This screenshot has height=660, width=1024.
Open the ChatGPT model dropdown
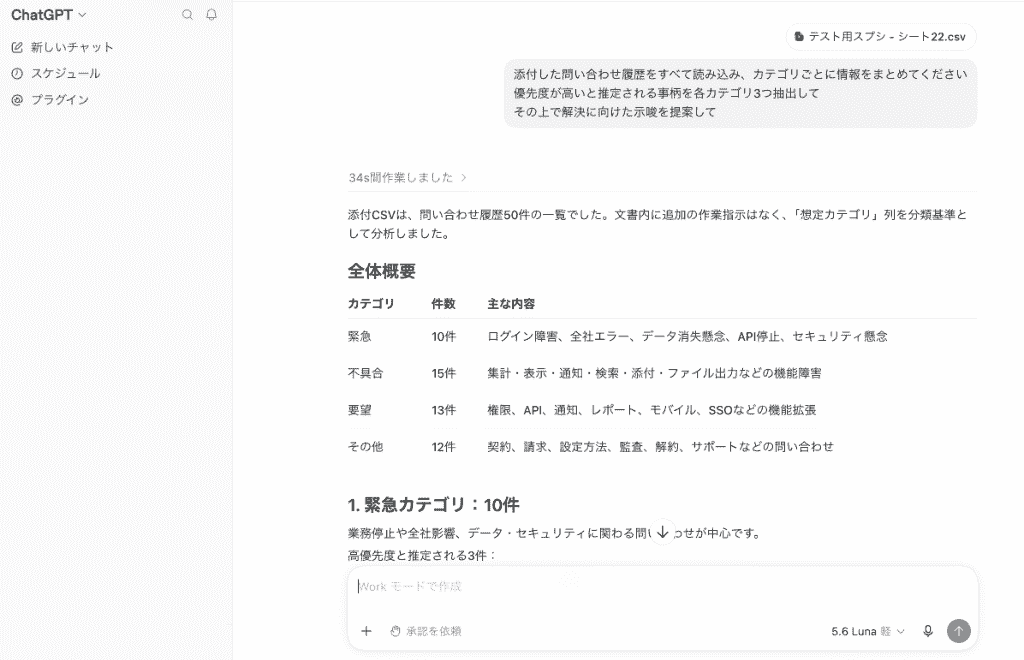[x=48, y=14]
